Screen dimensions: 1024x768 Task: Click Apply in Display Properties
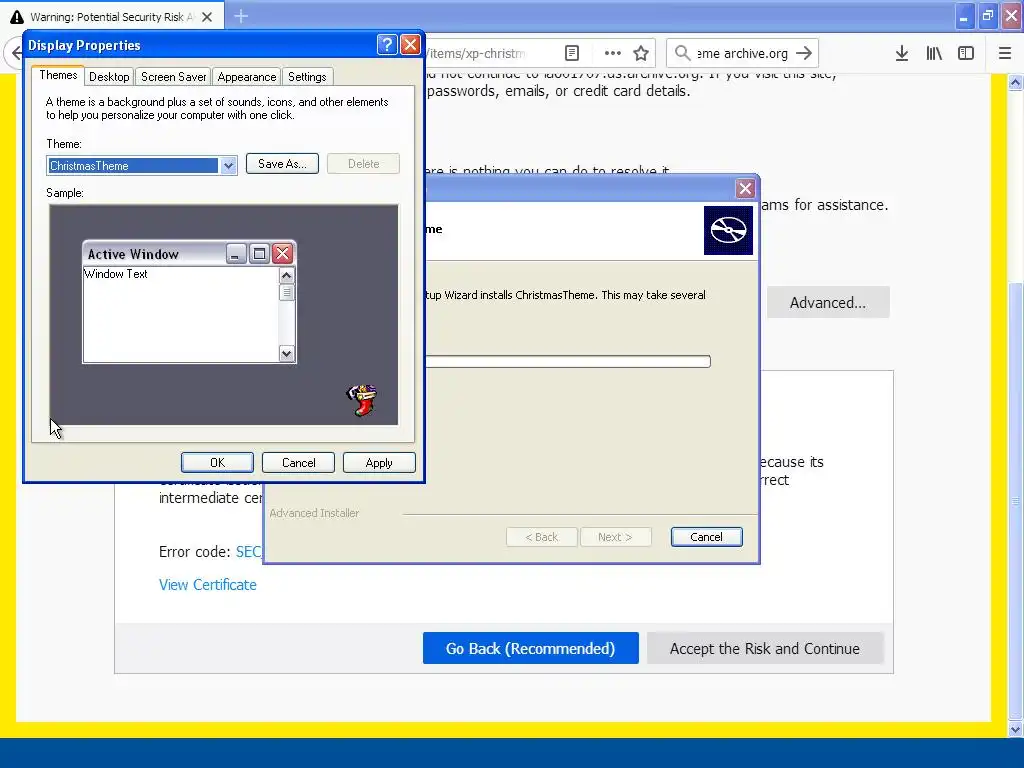click(379, 462)
